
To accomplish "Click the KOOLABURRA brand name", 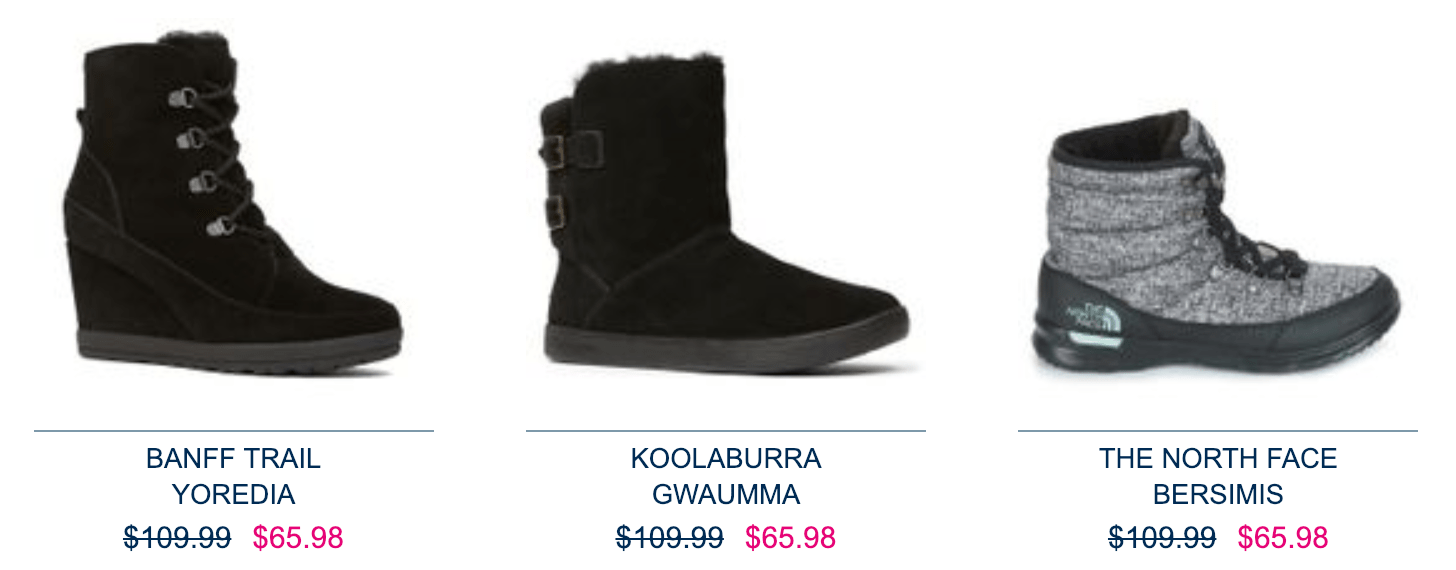I will click(726, 459).
